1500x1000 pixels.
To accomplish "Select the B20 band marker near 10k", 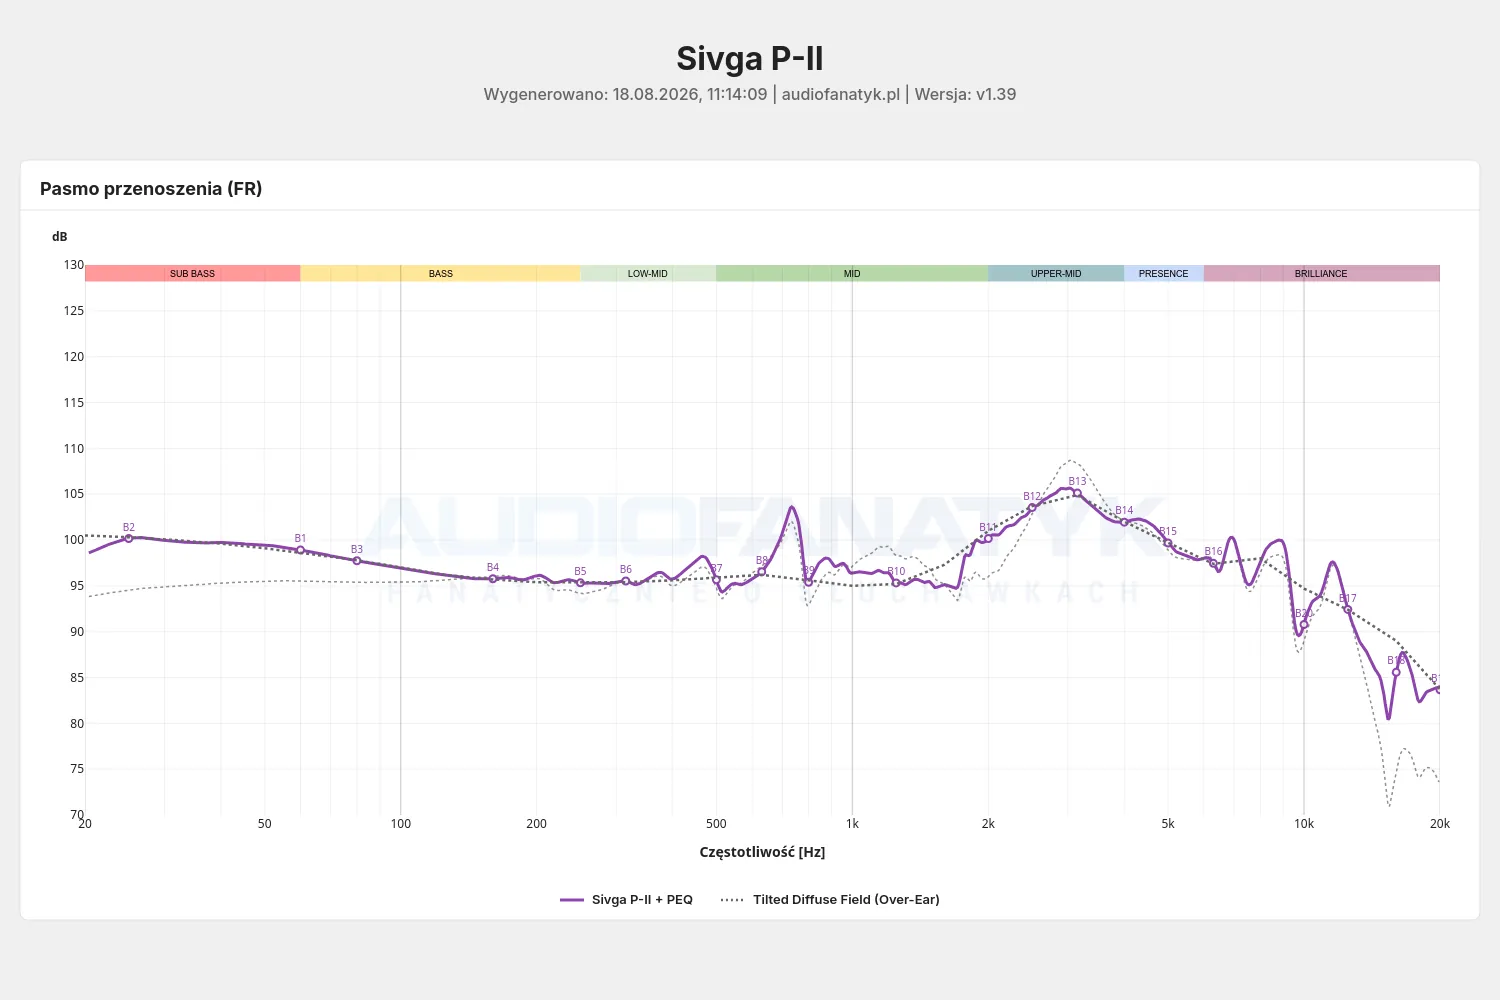I will [x=1304, y=625].
